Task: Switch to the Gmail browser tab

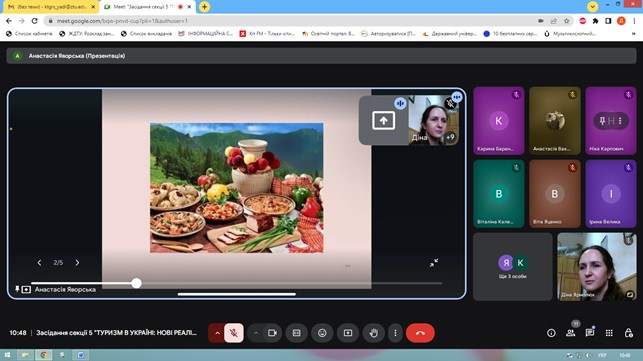Action: click(x=50, y=7)
